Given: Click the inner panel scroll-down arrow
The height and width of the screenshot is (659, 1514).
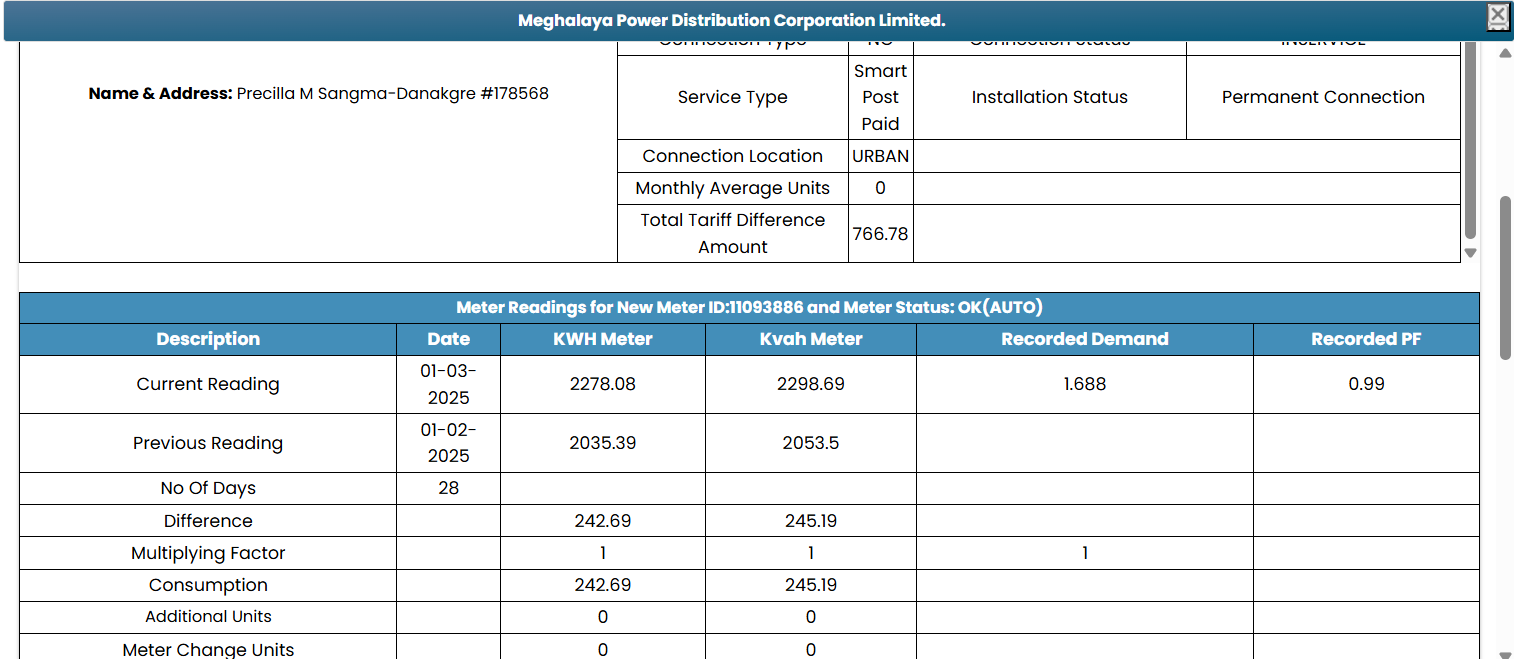Looking at the screenshot, I should (x=1470, y=253).
